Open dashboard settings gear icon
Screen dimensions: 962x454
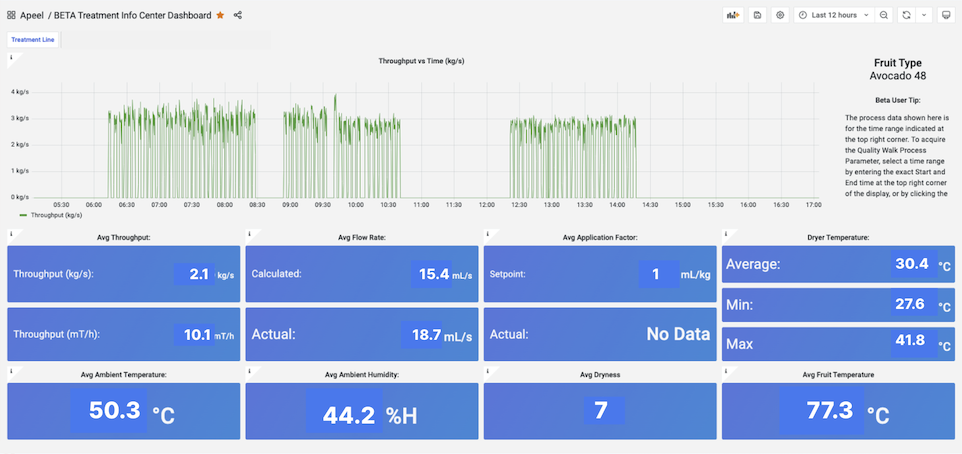[780, 15]
